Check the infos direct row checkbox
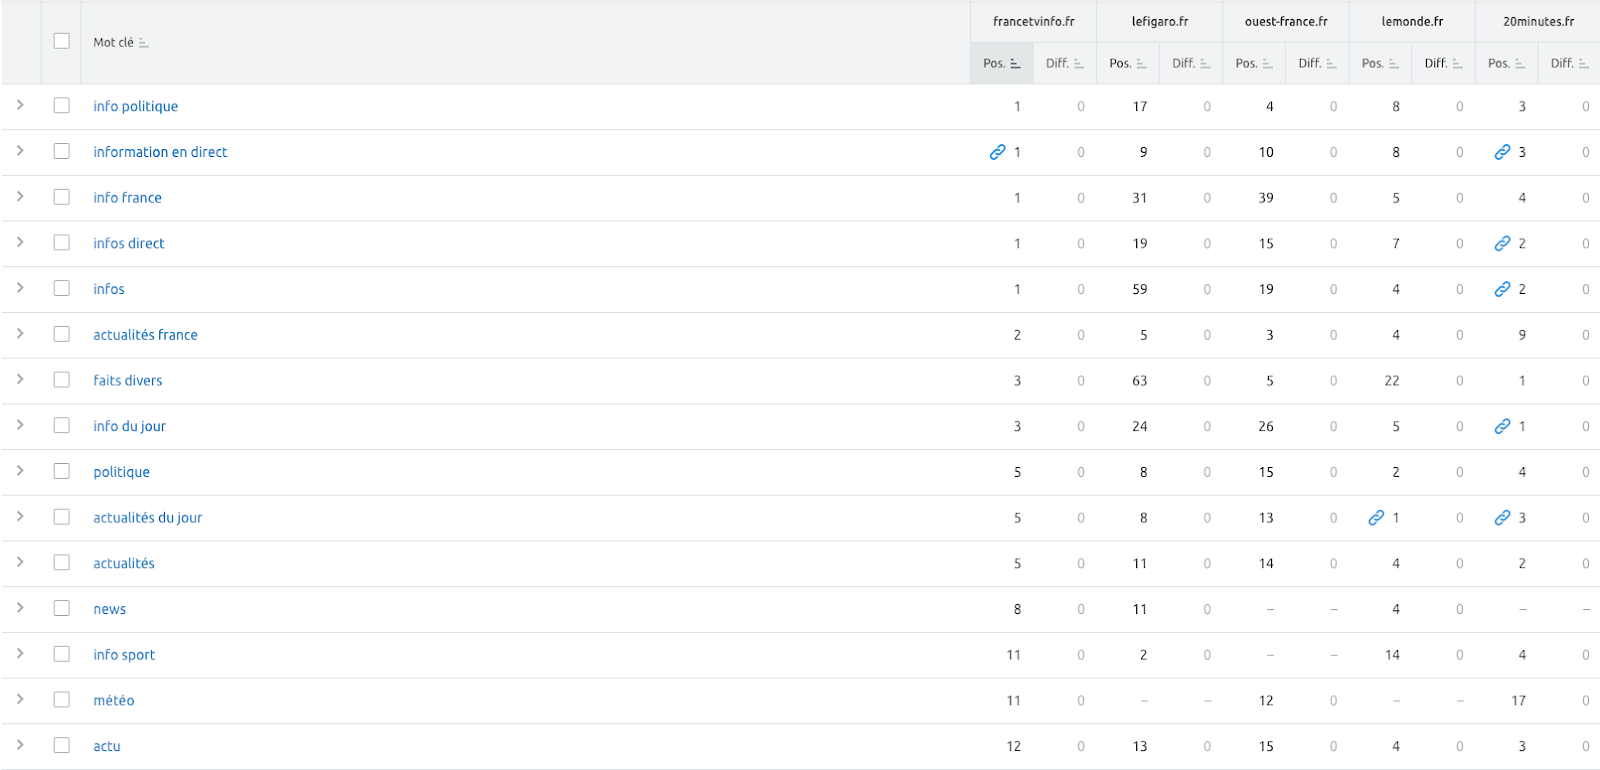 pyautogui.click(x=62, y=242)
